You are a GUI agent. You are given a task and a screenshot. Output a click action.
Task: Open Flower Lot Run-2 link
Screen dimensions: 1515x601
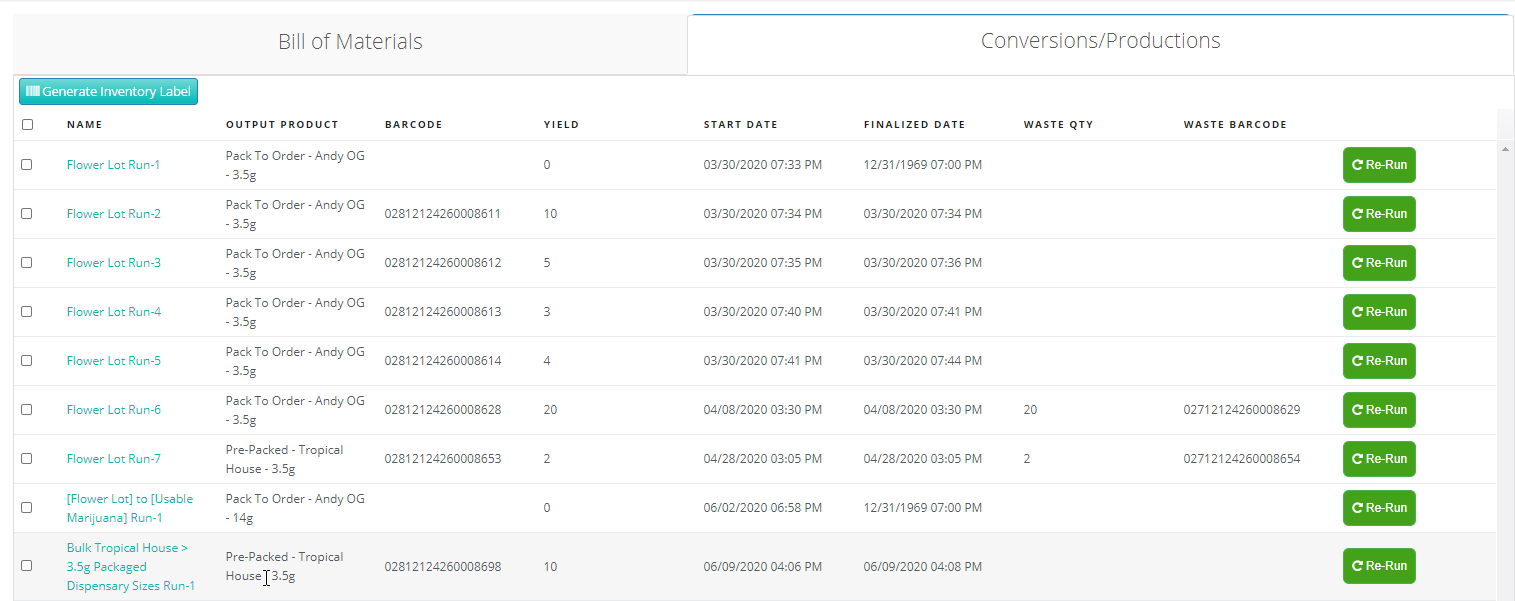[x=113, y=214]
